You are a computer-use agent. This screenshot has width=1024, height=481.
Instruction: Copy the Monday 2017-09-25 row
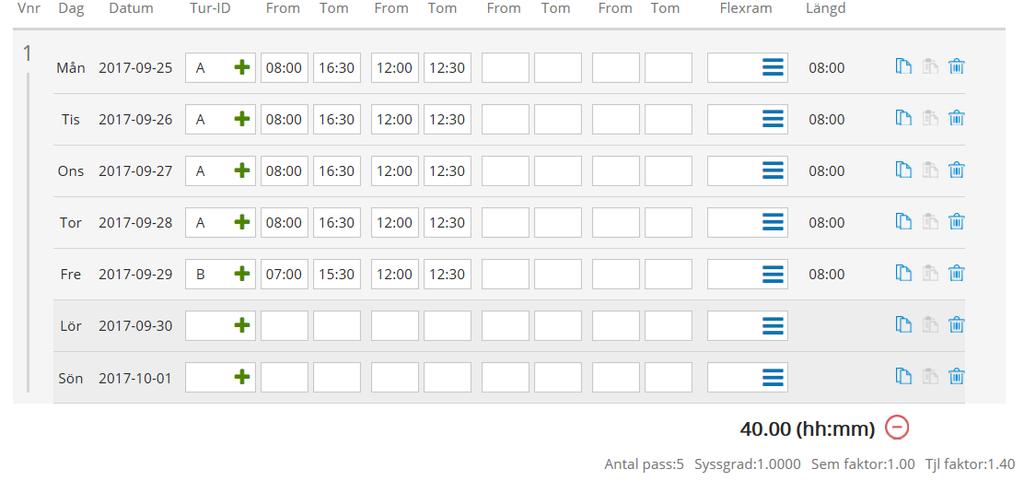point(903,67)
